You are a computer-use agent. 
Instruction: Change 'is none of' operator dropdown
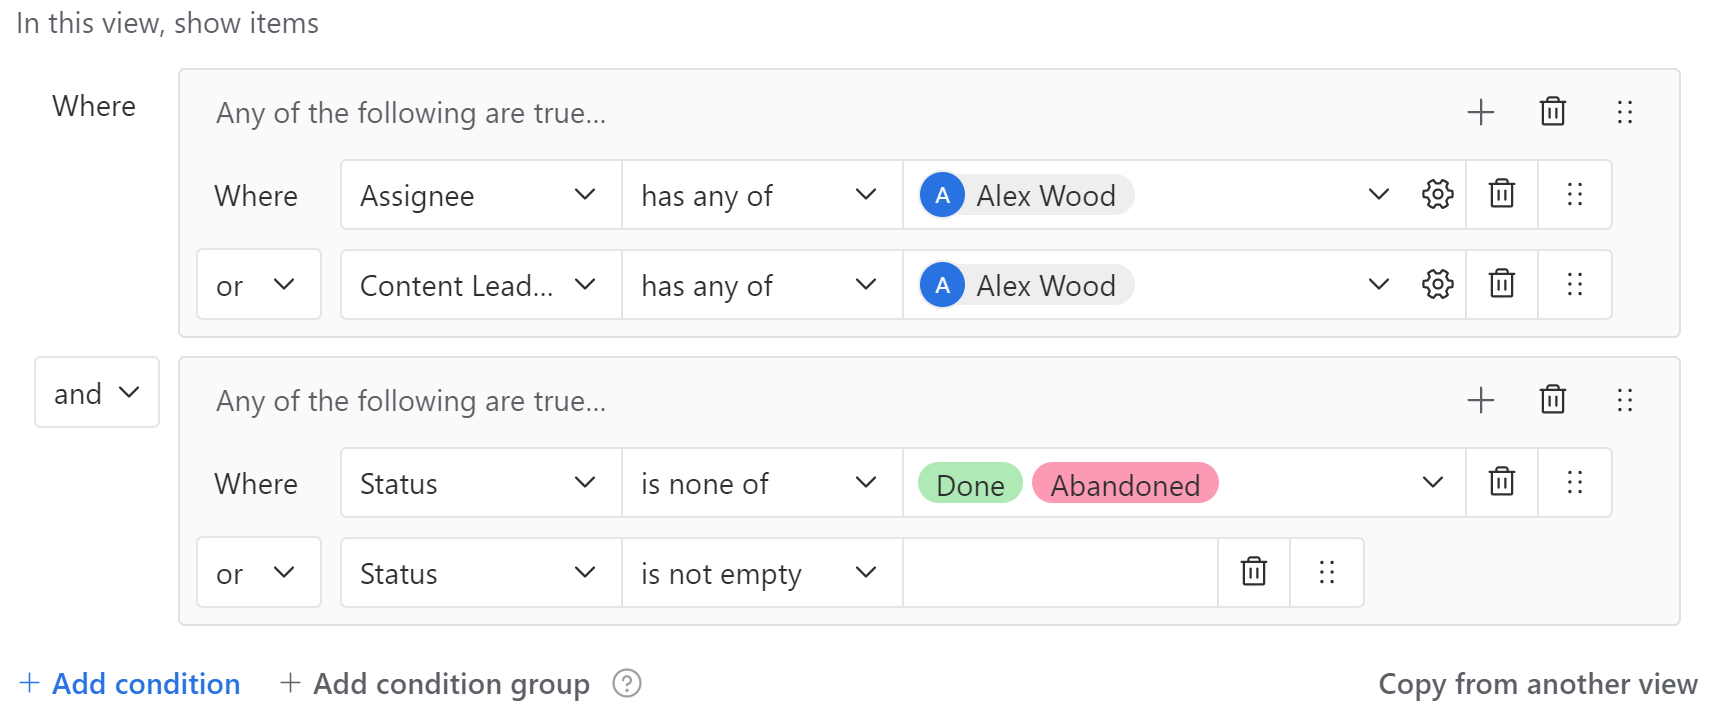pyautogui.click(x=762, y=483)
